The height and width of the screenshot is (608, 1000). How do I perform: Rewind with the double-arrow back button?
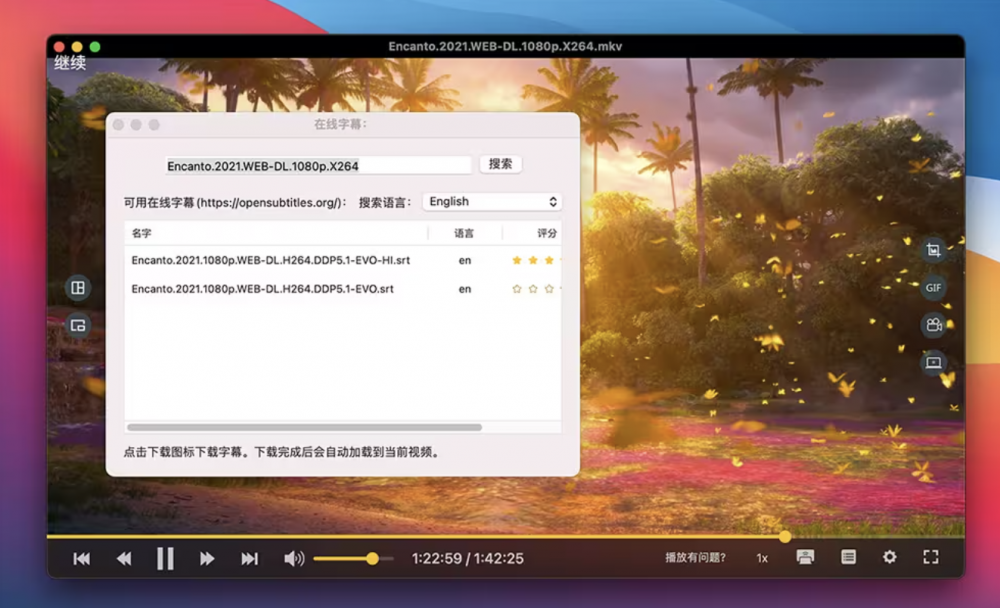(x=124, y=559)
